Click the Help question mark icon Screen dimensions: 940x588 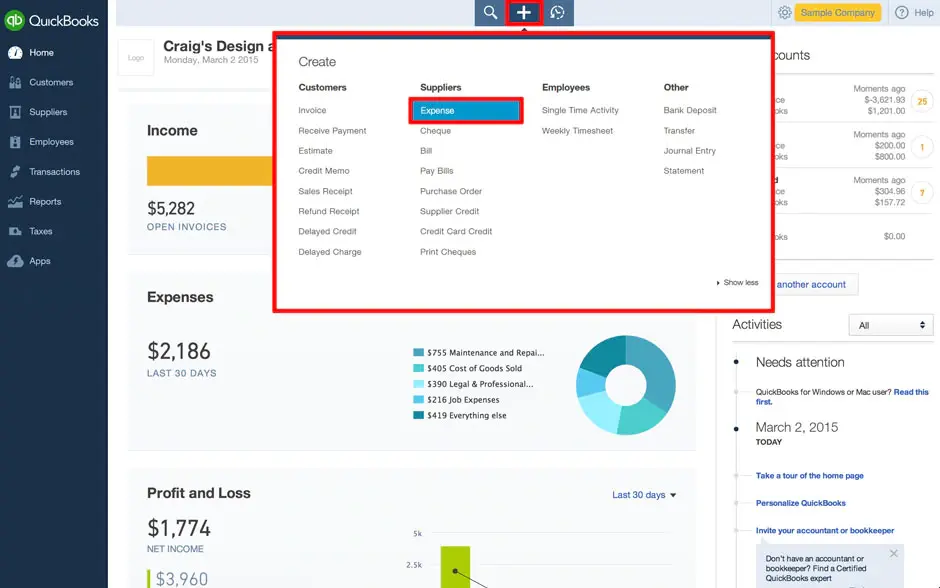pyautogui.click(x=901, y=13)
